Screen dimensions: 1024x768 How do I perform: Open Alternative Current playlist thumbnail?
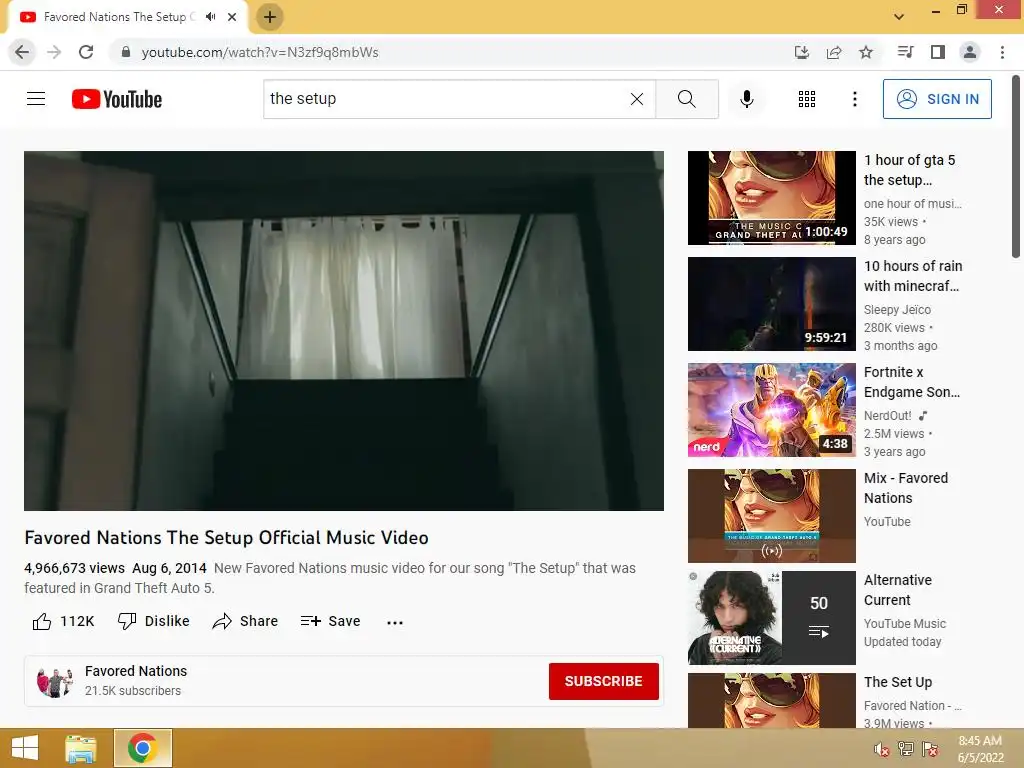771,618
